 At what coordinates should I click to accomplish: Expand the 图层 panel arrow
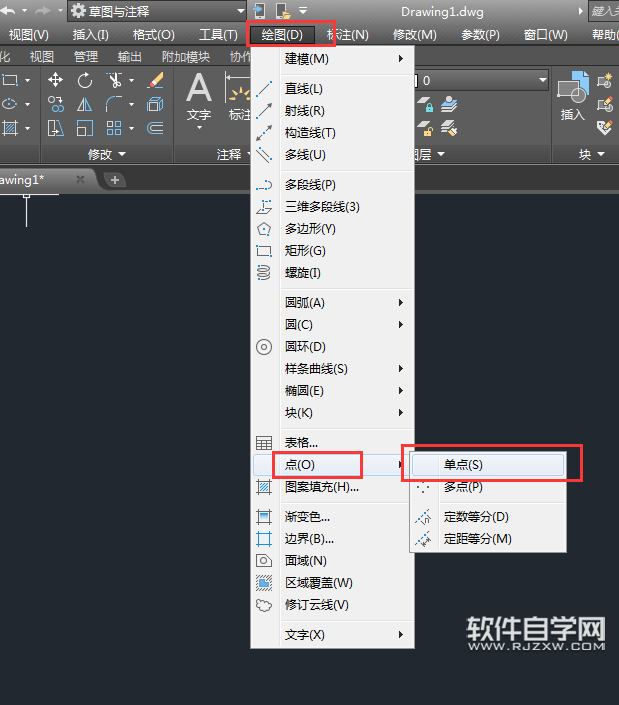(x=441, y=154)
